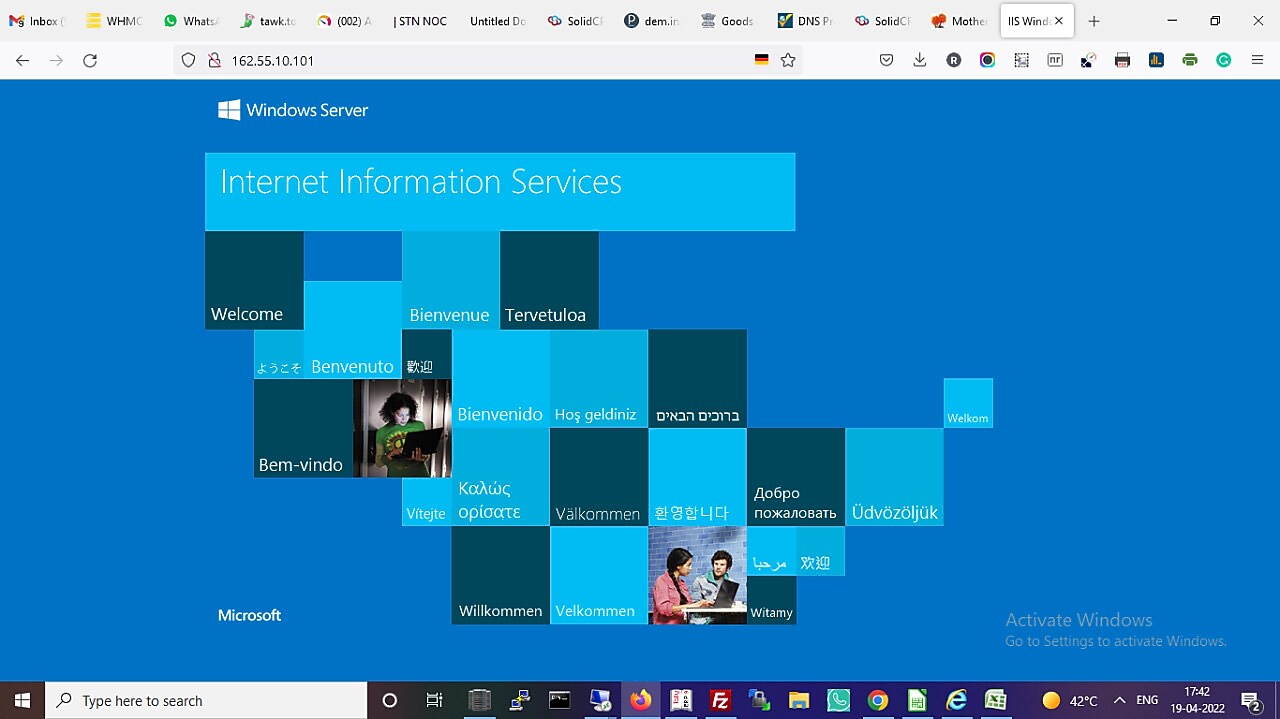Click the Tervetuloa tile
The height and width of the screenshot is (719, 1280).
[549, 280]
